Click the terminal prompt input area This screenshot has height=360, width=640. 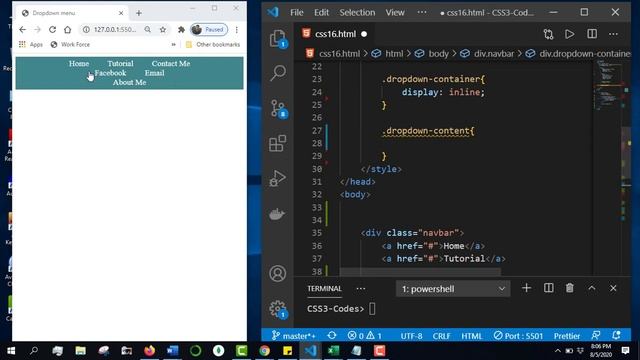click(x=372, y=309)
